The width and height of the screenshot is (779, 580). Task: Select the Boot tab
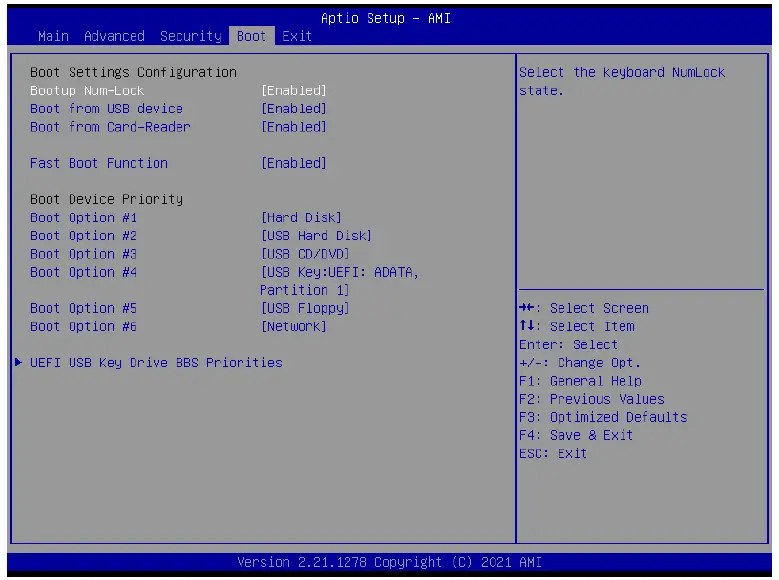[x=251, y=36]
